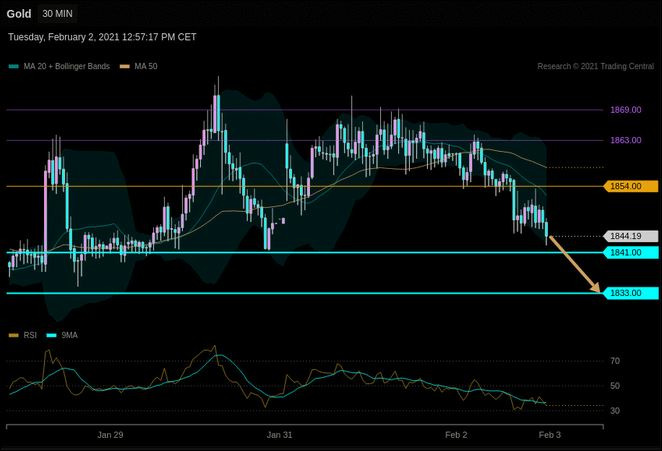This screenshot has height=451, width=662.
Task: Click the Jan 29 date axis label
Action: [110, 435]
